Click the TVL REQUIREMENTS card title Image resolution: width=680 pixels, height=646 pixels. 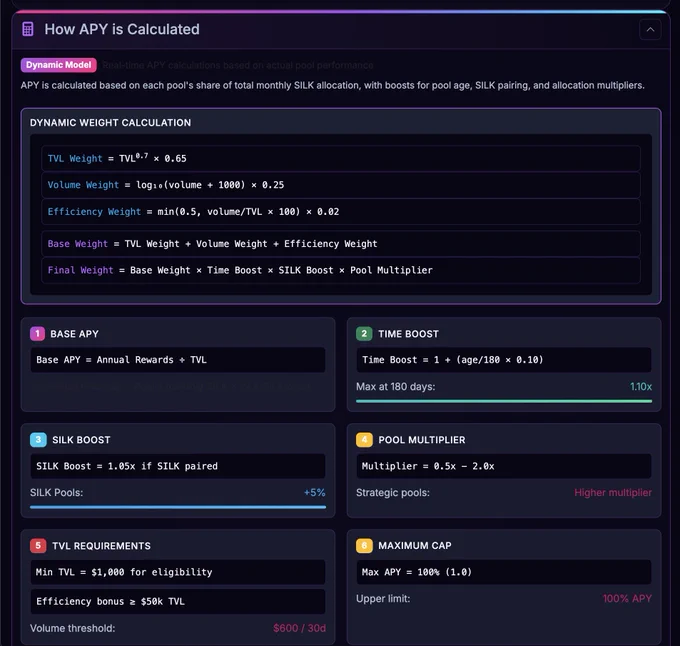101,546
